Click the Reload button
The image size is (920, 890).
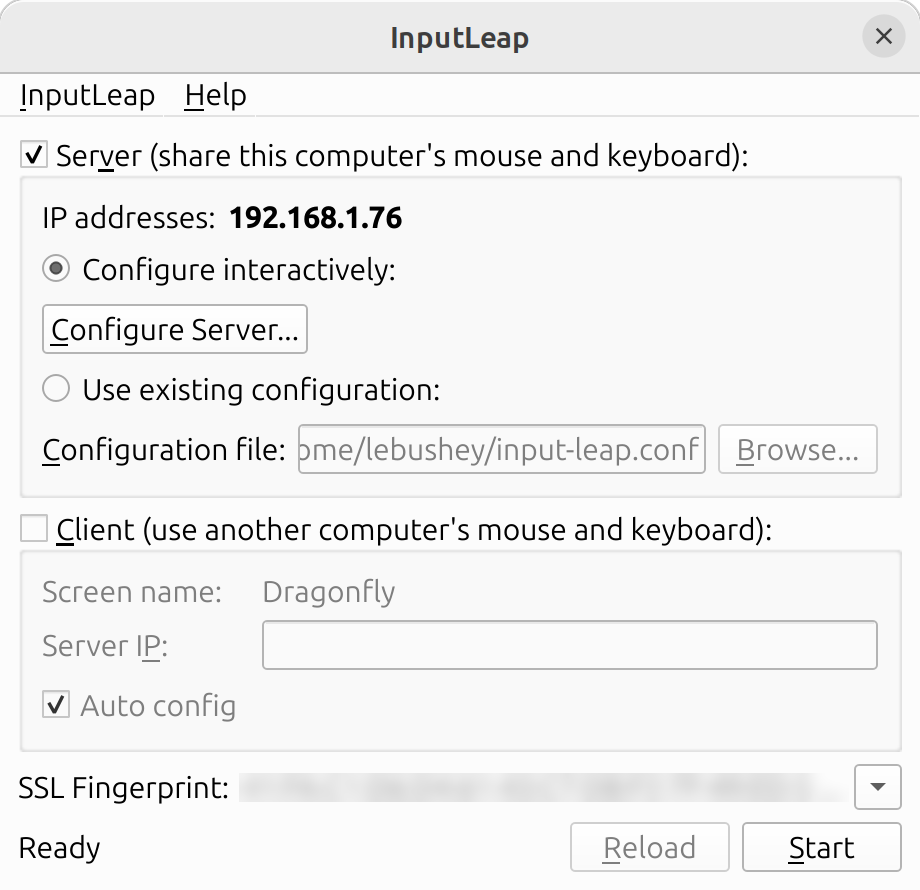[x=650, y=847]
